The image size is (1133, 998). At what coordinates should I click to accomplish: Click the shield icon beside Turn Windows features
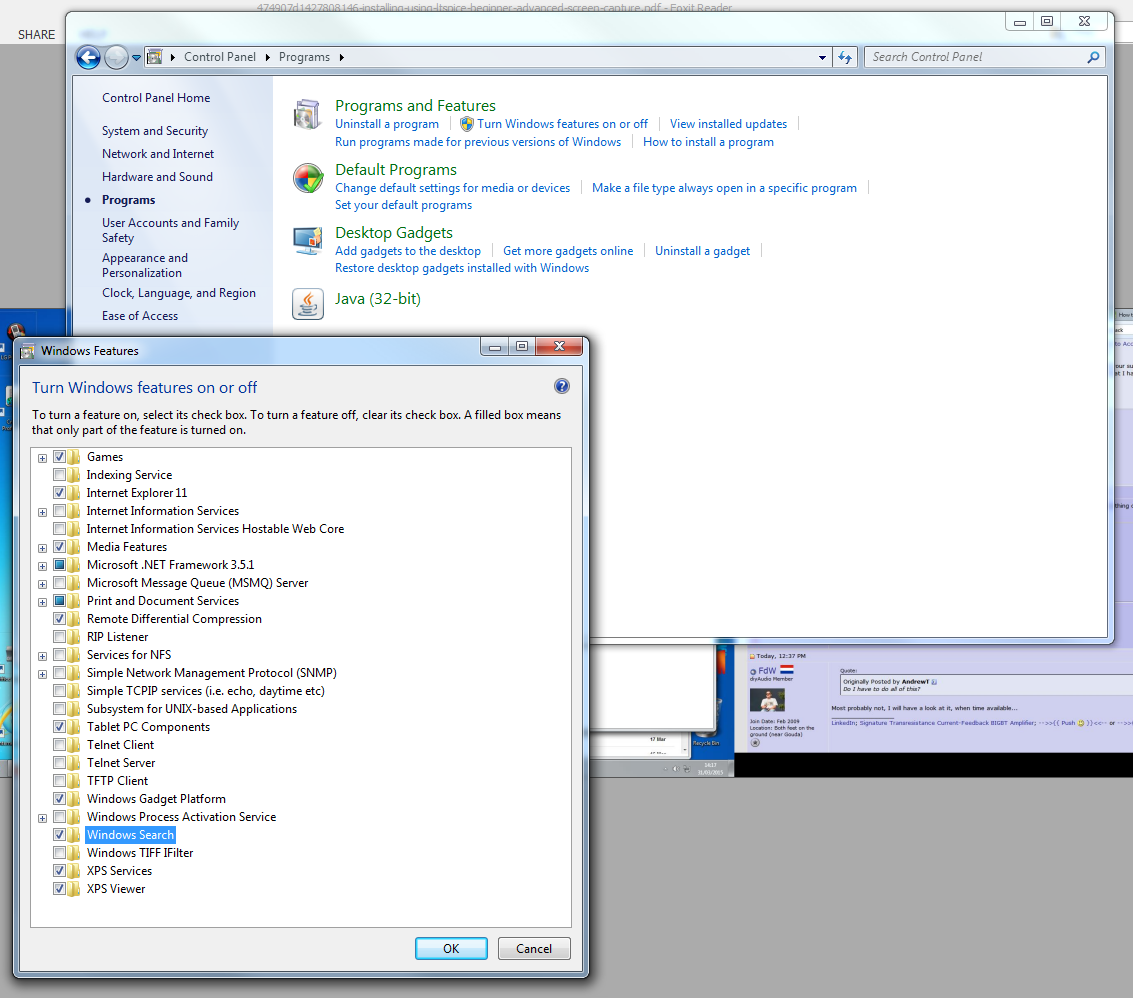click(467, 124)
